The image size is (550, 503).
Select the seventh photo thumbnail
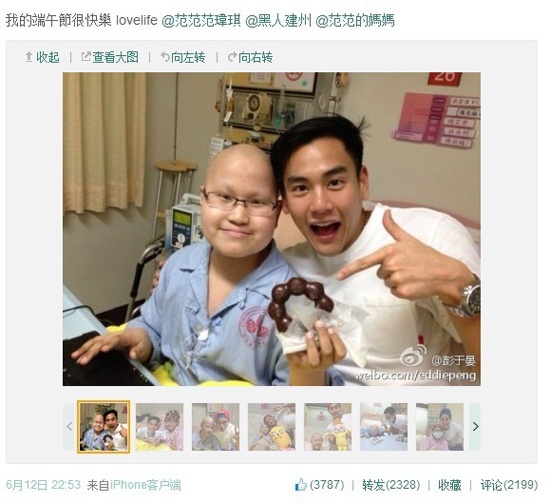440,427
